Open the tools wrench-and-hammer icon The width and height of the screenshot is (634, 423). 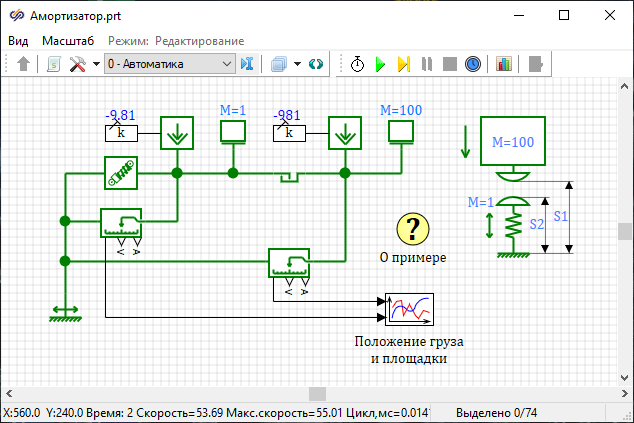tap(77, 64)
